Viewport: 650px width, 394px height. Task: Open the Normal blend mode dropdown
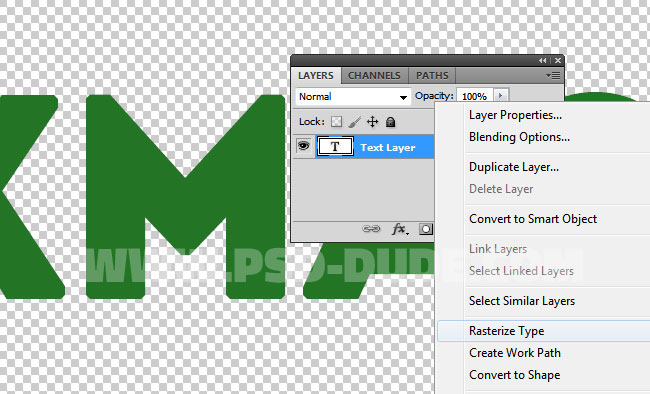(x=353, y=97)
